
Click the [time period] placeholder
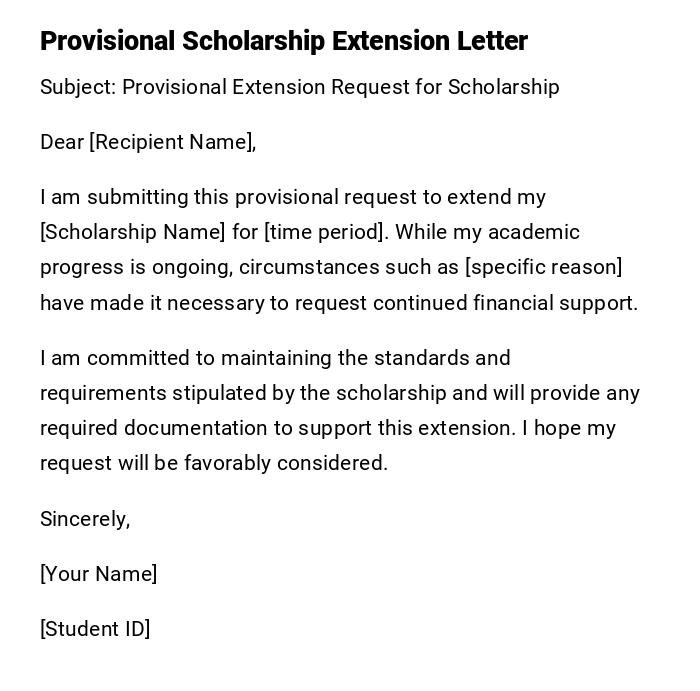[x=324, y=232]
